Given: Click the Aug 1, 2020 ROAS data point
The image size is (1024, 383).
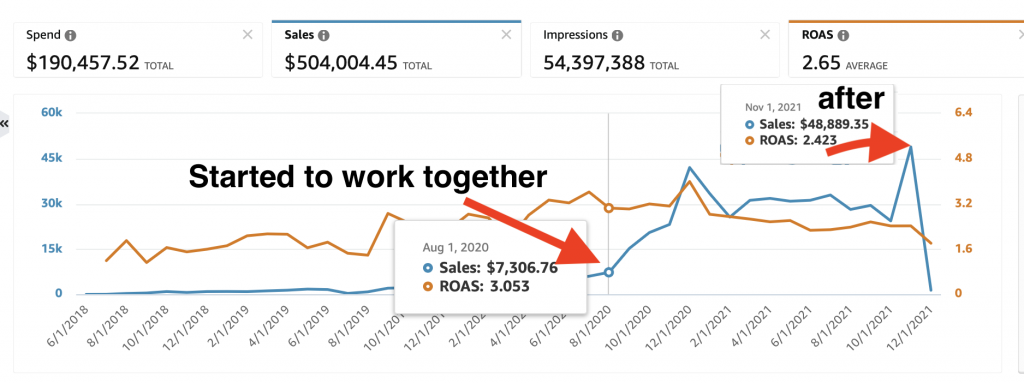Looking at the screenshot, I should click(609, 208).
